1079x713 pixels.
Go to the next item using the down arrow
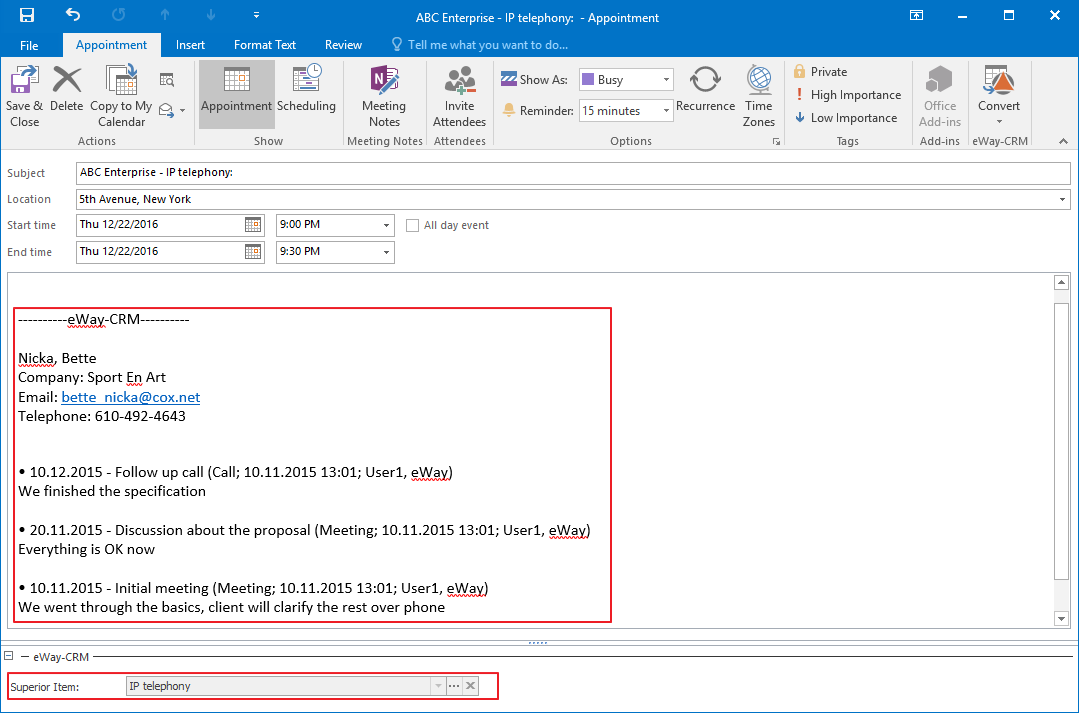[211, 15]
